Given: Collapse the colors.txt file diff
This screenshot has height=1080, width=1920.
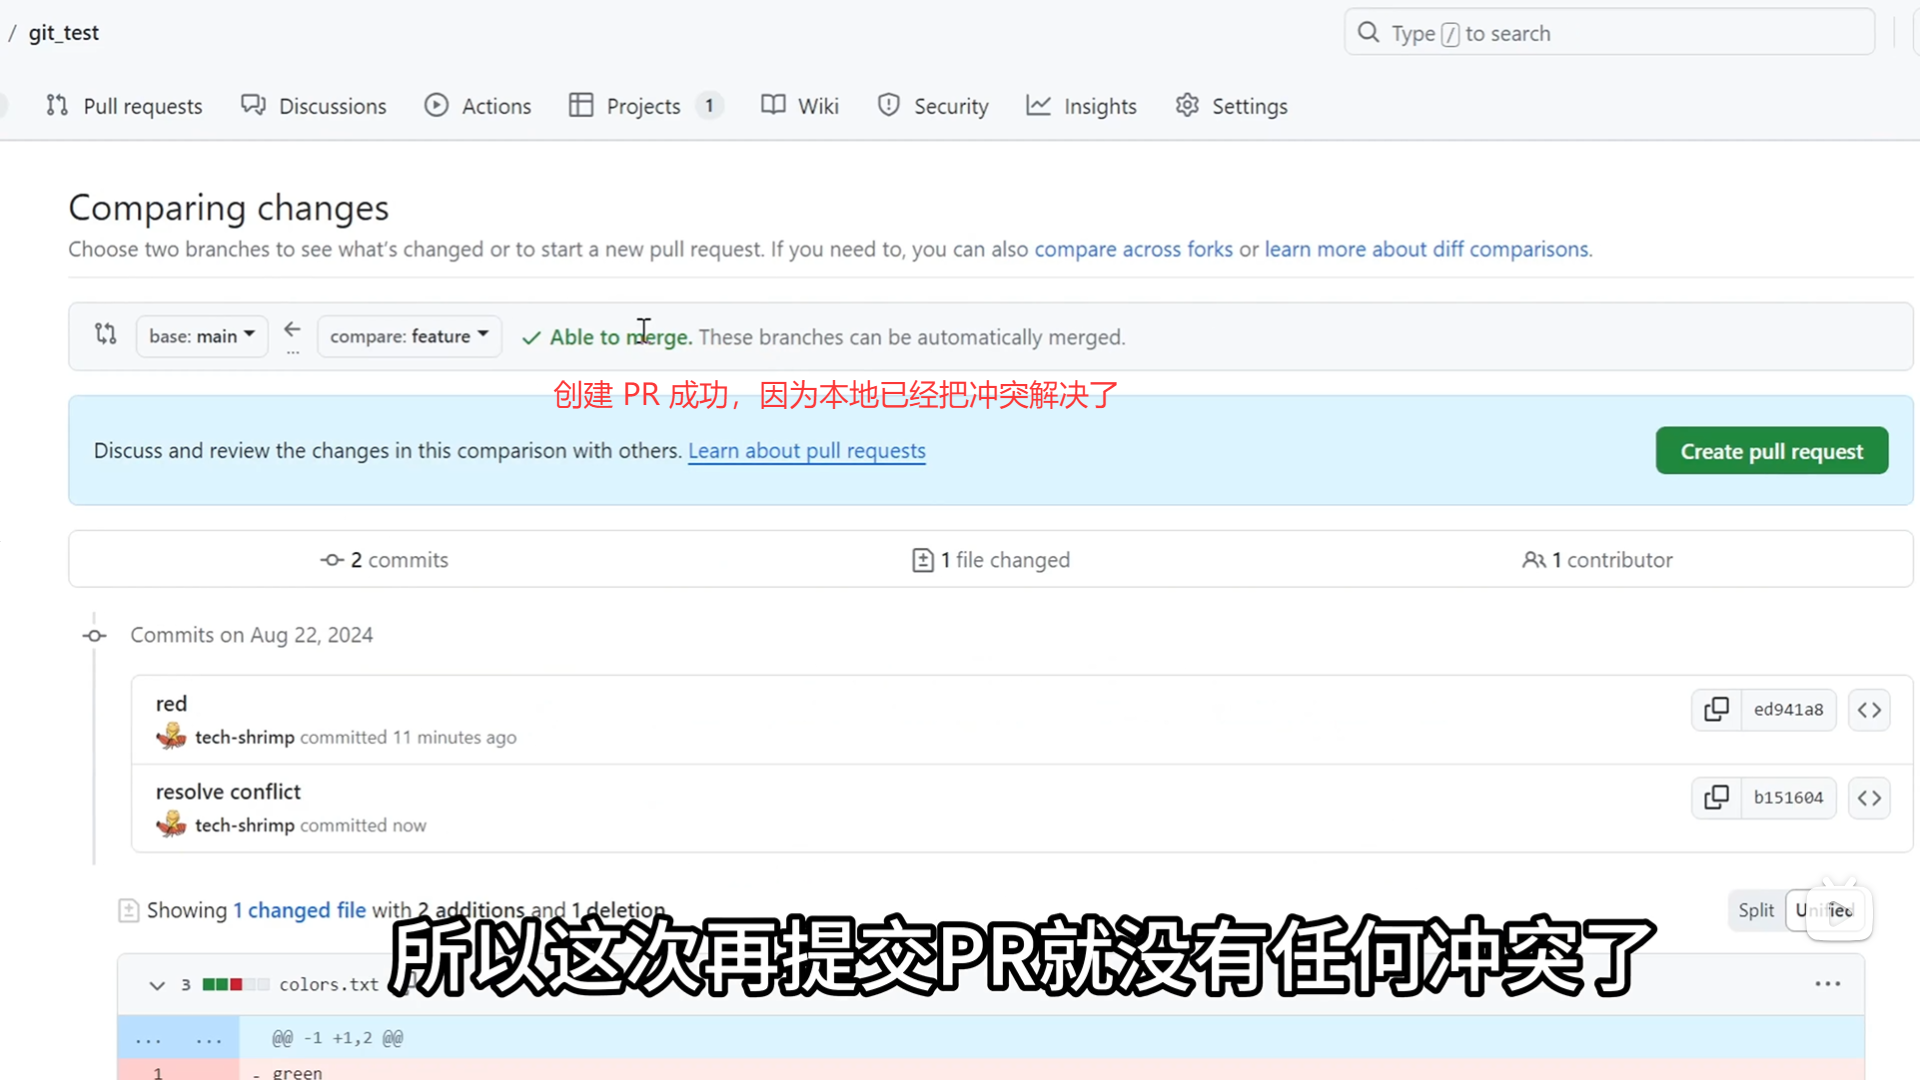Looking at the screenshot, I should 157,985.
